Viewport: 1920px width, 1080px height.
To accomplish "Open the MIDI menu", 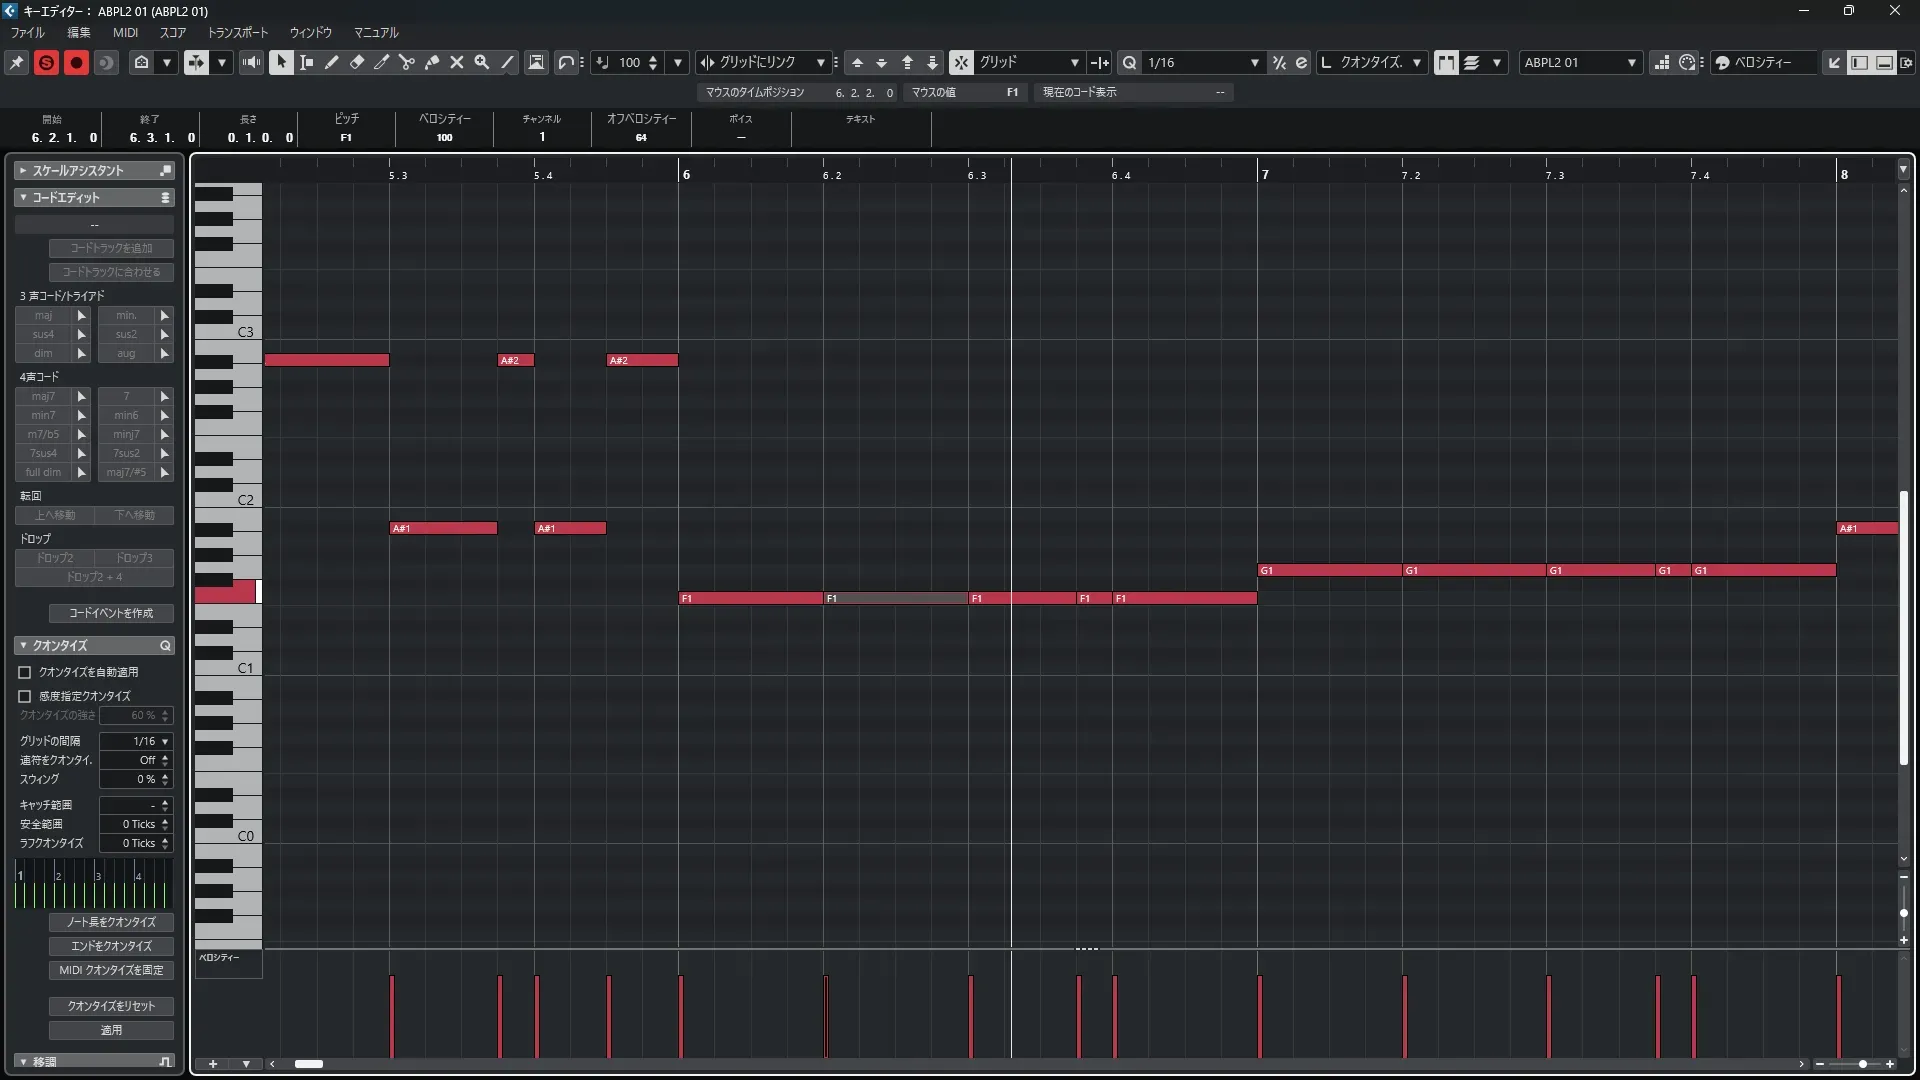I will 125,32.
